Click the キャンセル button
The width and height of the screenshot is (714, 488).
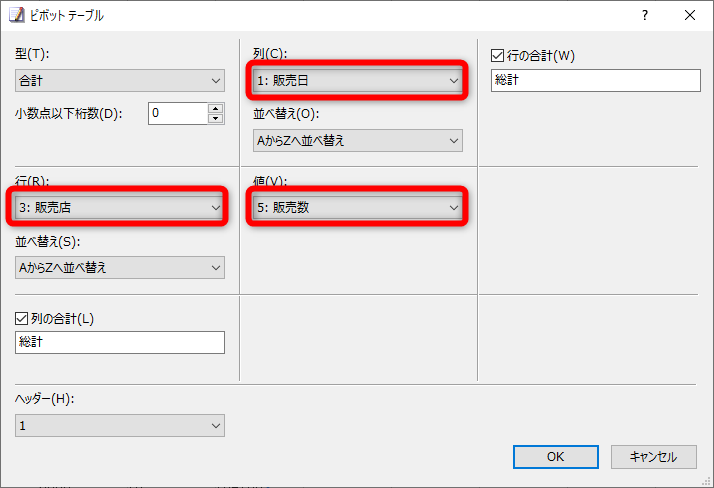click(654, 457)
